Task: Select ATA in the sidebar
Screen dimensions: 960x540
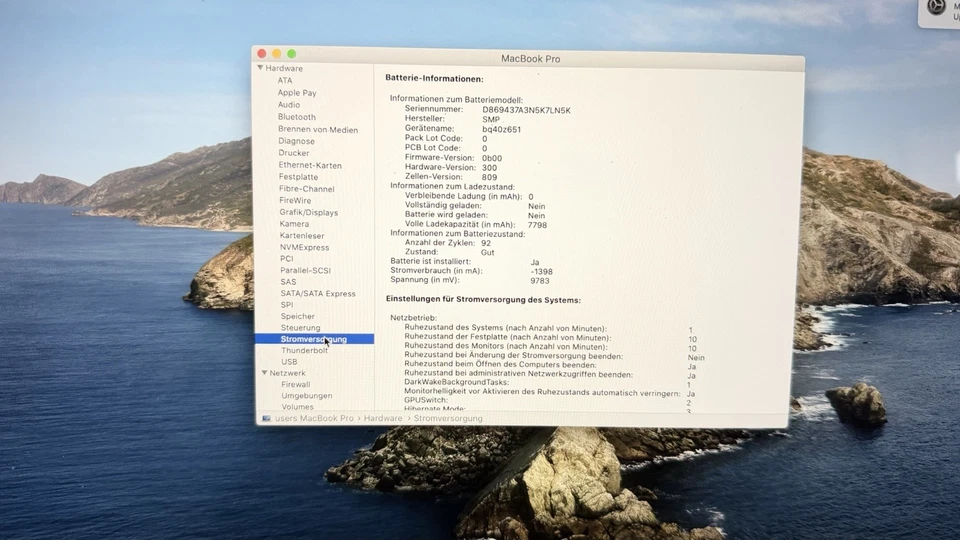Action: (285, 80)
